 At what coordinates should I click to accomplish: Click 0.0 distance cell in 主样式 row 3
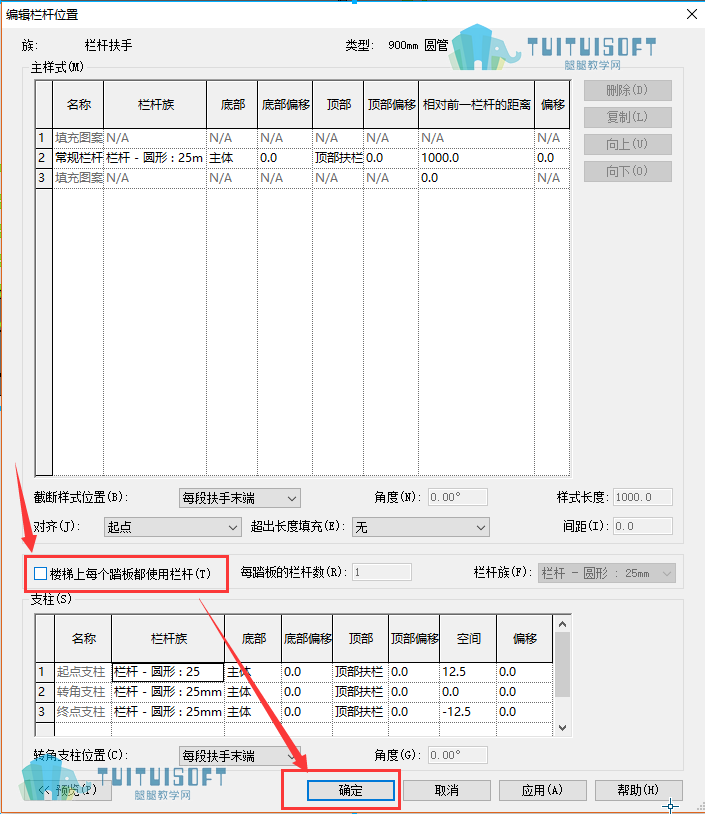(477, 178)
